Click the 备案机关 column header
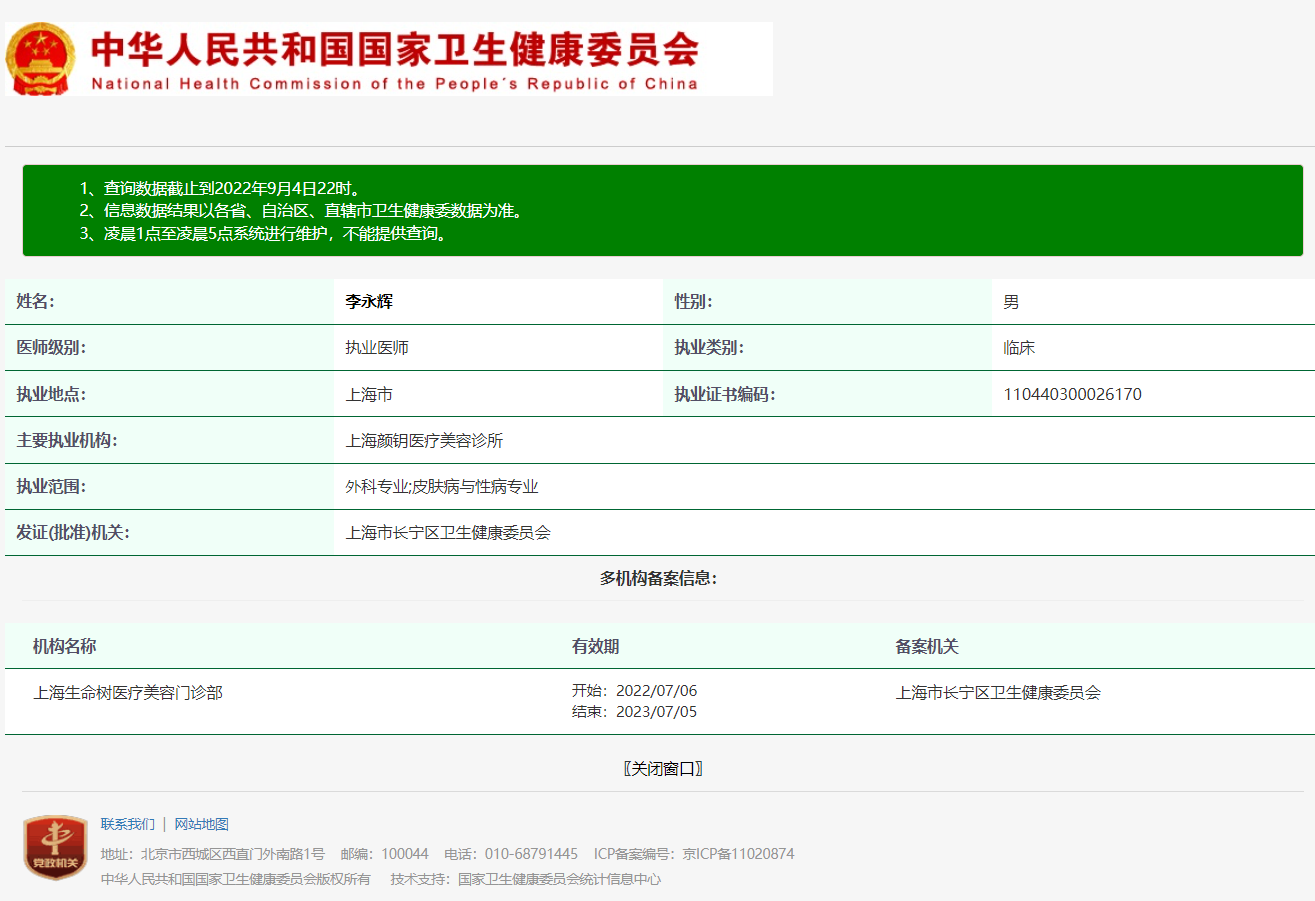The width and height of the screenshot is (1315, 901). pyautogui.click(x=927, y=646)
